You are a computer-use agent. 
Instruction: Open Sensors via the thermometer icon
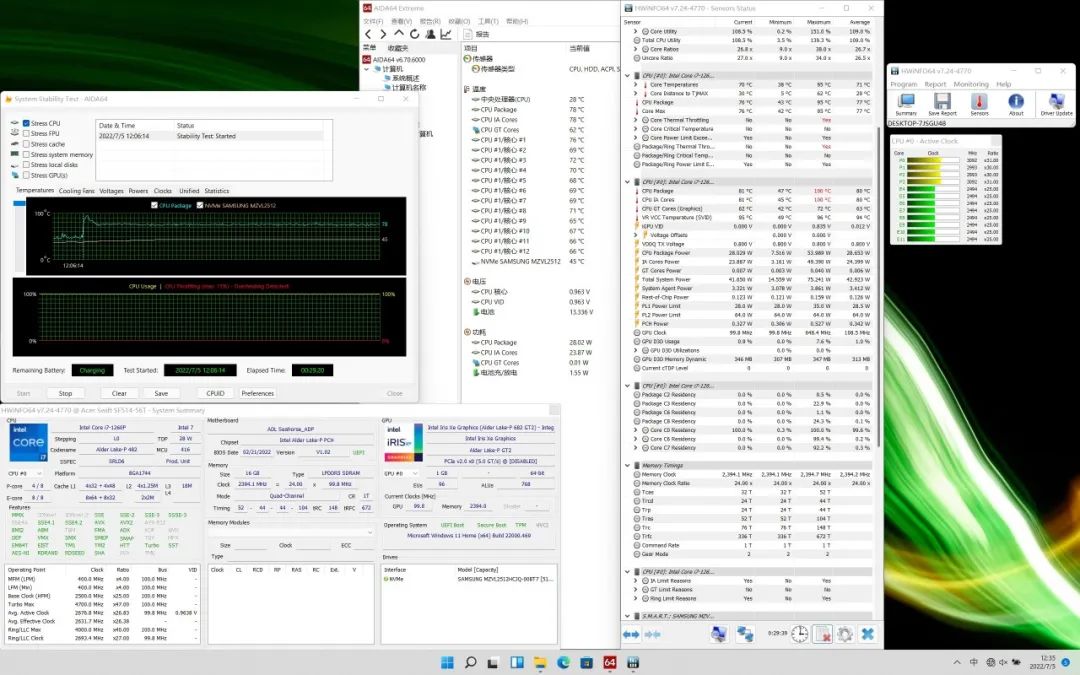tap(979, 103)
